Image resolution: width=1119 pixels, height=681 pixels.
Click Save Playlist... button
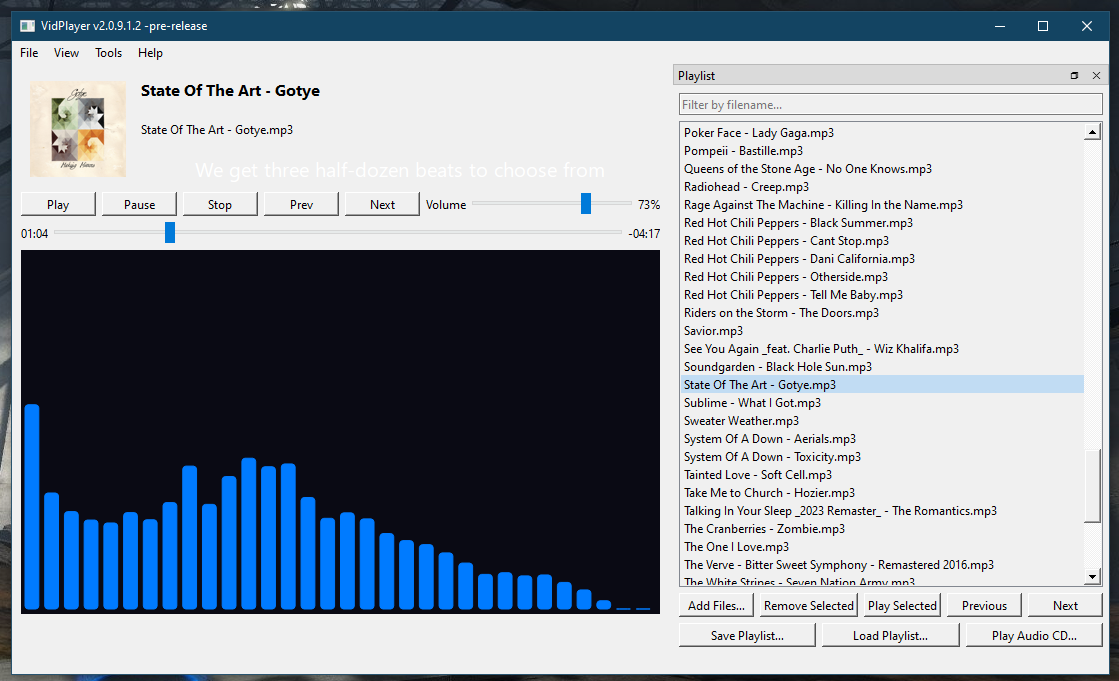(x=747, y=636)
